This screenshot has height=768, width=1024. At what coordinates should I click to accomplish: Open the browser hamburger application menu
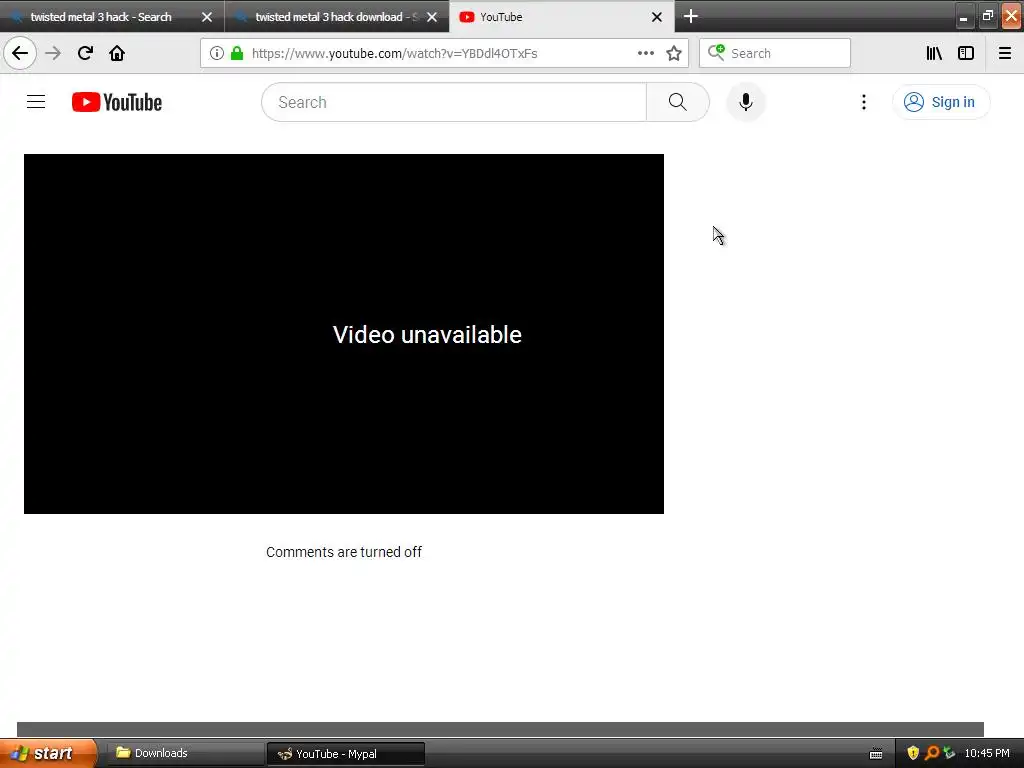(1004, 53)
